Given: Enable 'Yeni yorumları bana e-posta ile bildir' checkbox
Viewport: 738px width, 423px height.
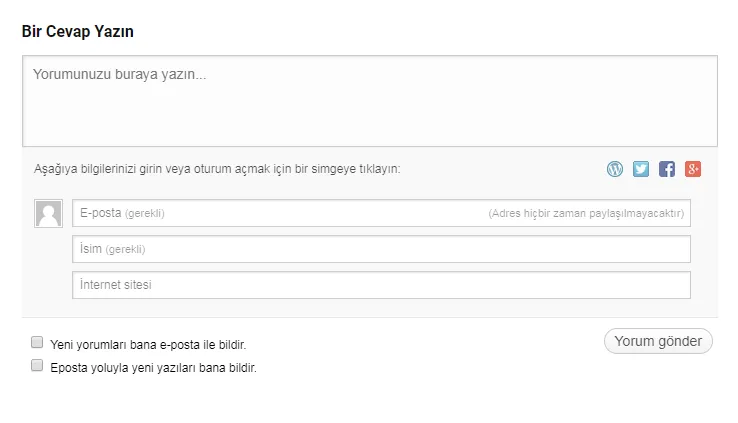Looking at the screenshot, I should pos(37,342).
